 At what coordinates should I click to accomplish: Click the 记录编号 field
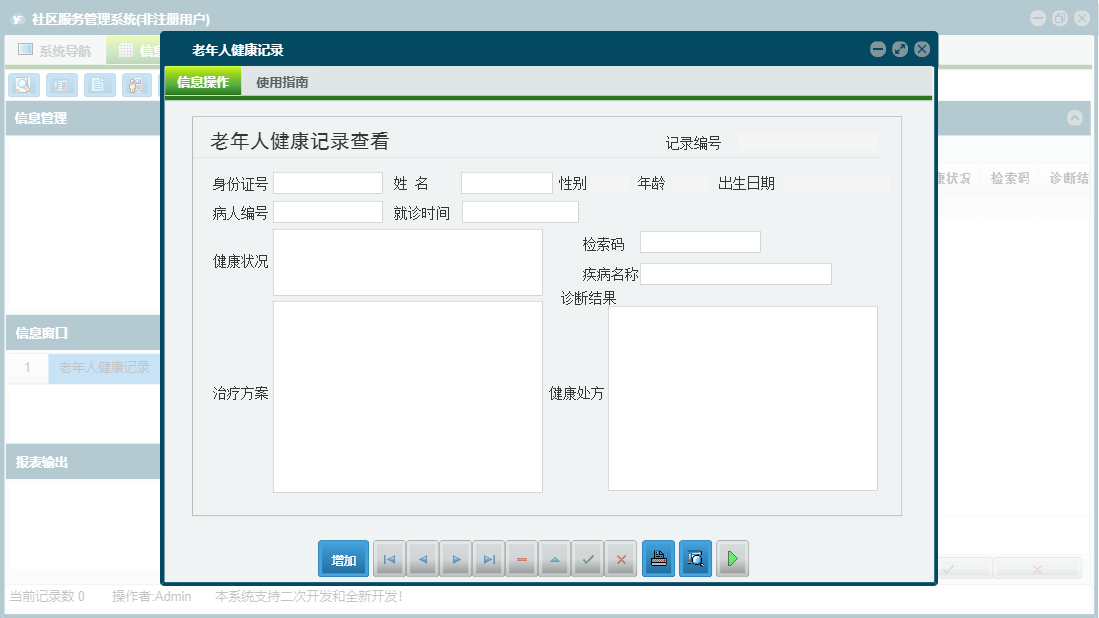pyautogui.click(x=807, y=142)
